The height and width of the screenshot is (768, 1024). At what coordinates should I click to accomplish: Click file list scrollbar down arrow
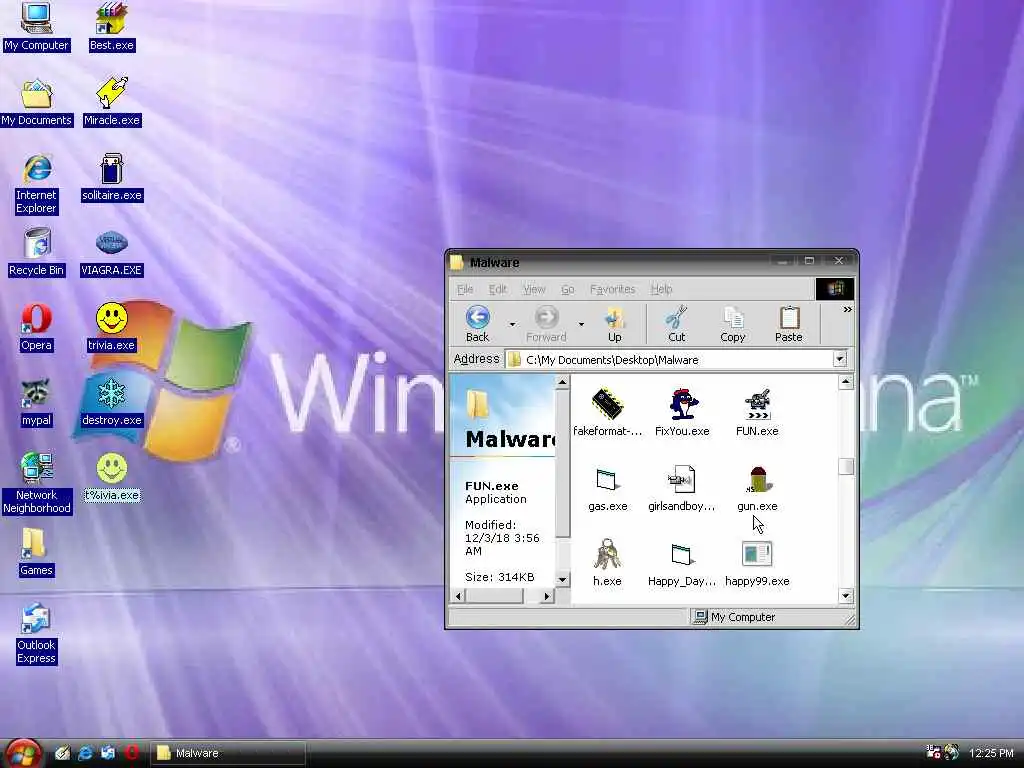tap(846, 595)
